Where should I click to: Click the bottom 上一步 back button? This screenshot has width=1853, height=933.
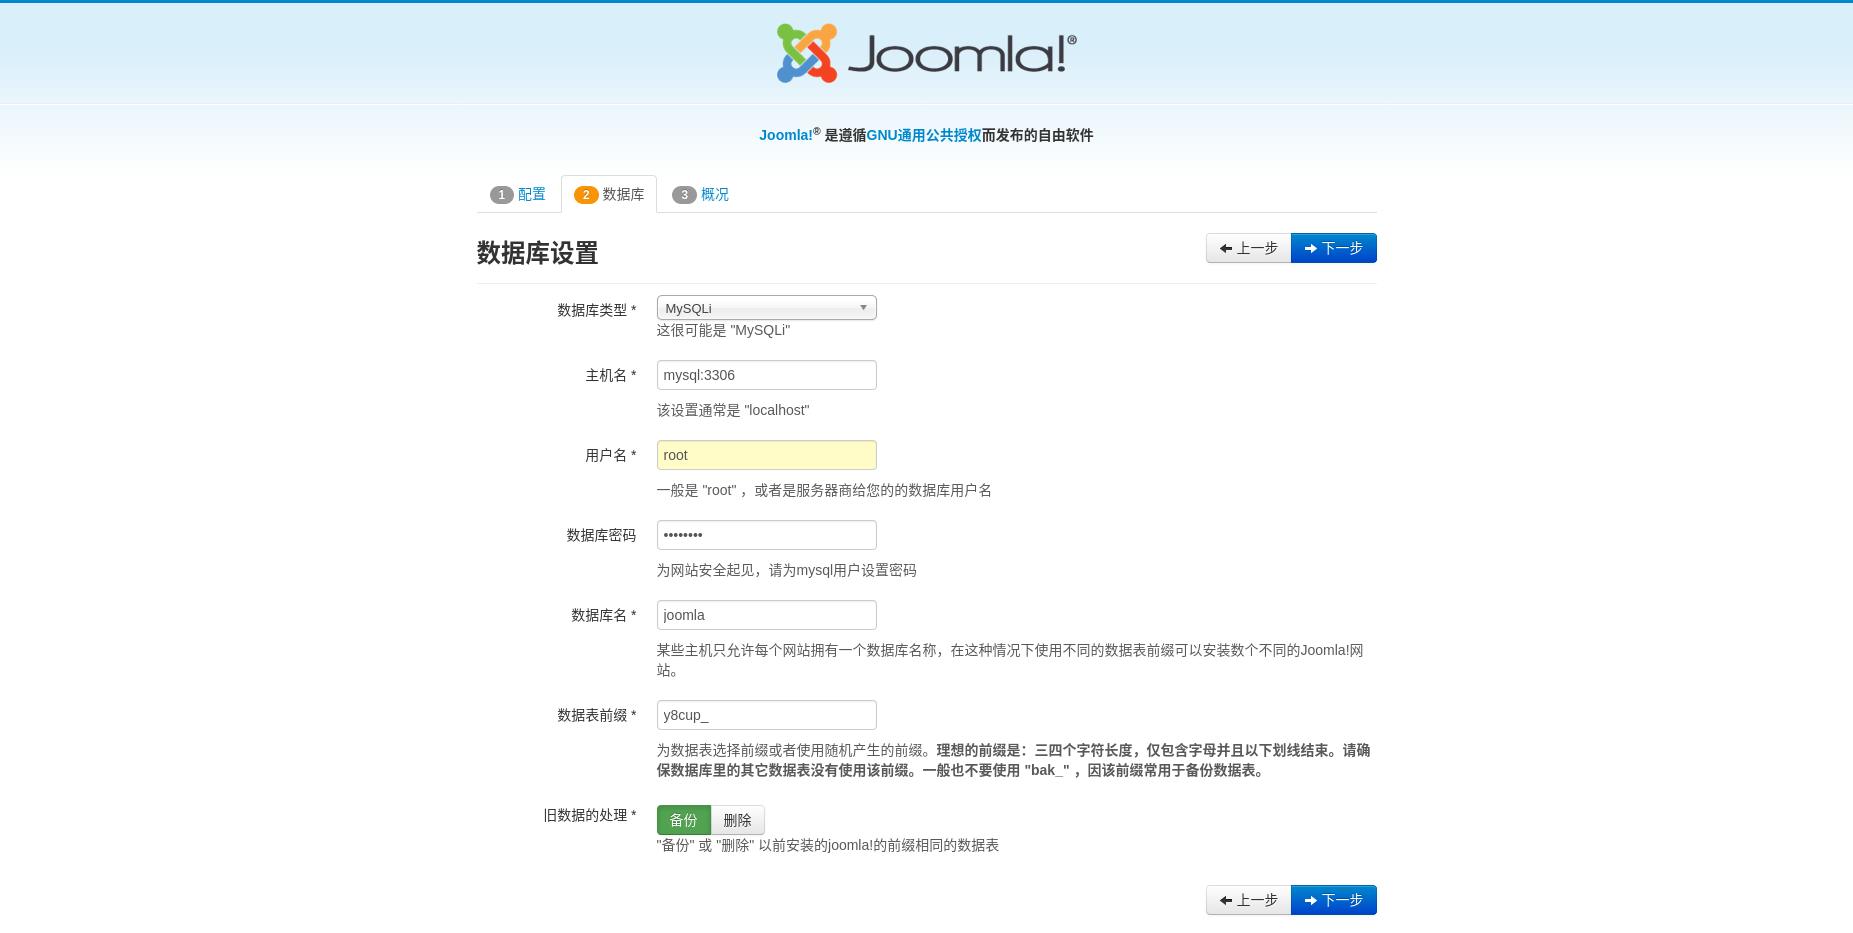point(1248,900)
